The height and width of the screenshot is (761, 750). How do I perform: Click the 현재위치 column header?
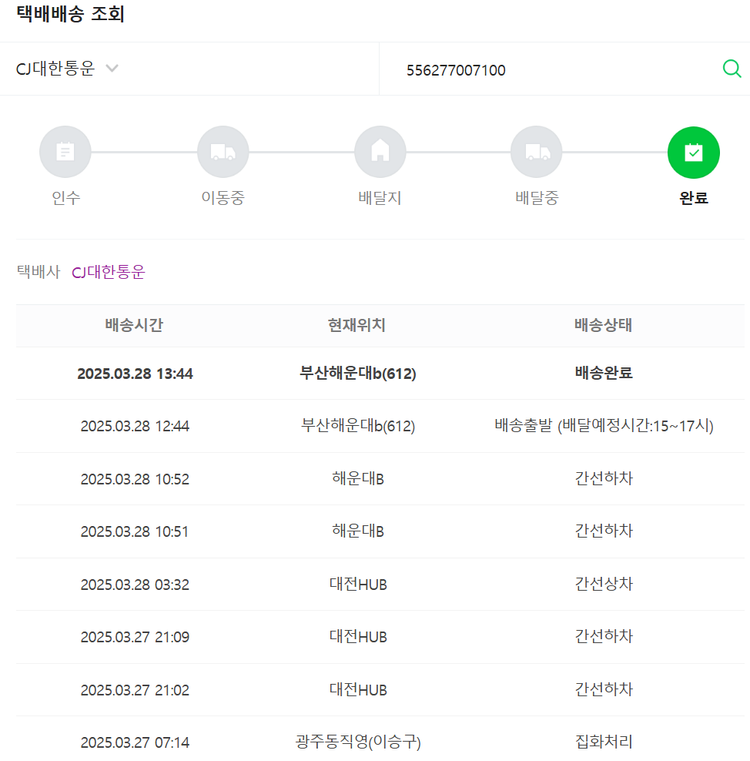pos(357,325)
